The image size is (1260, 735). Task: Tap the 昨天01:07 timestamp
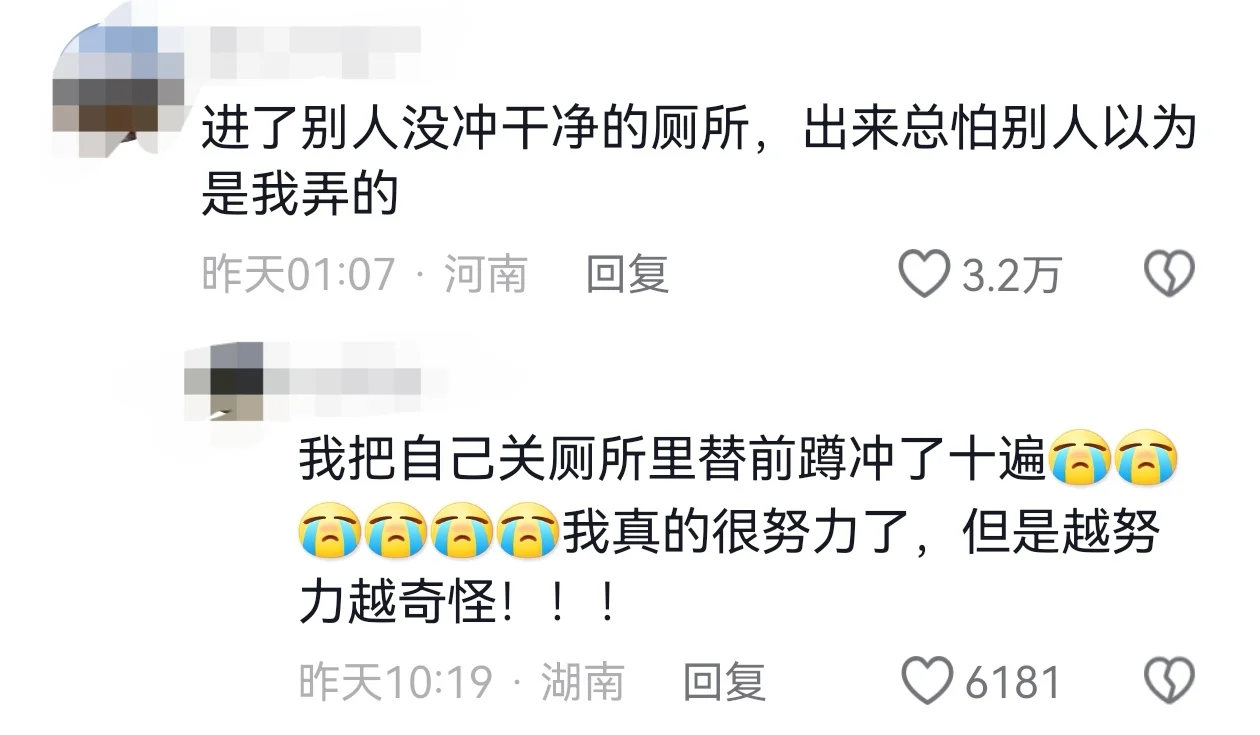[x=299, y=274]
